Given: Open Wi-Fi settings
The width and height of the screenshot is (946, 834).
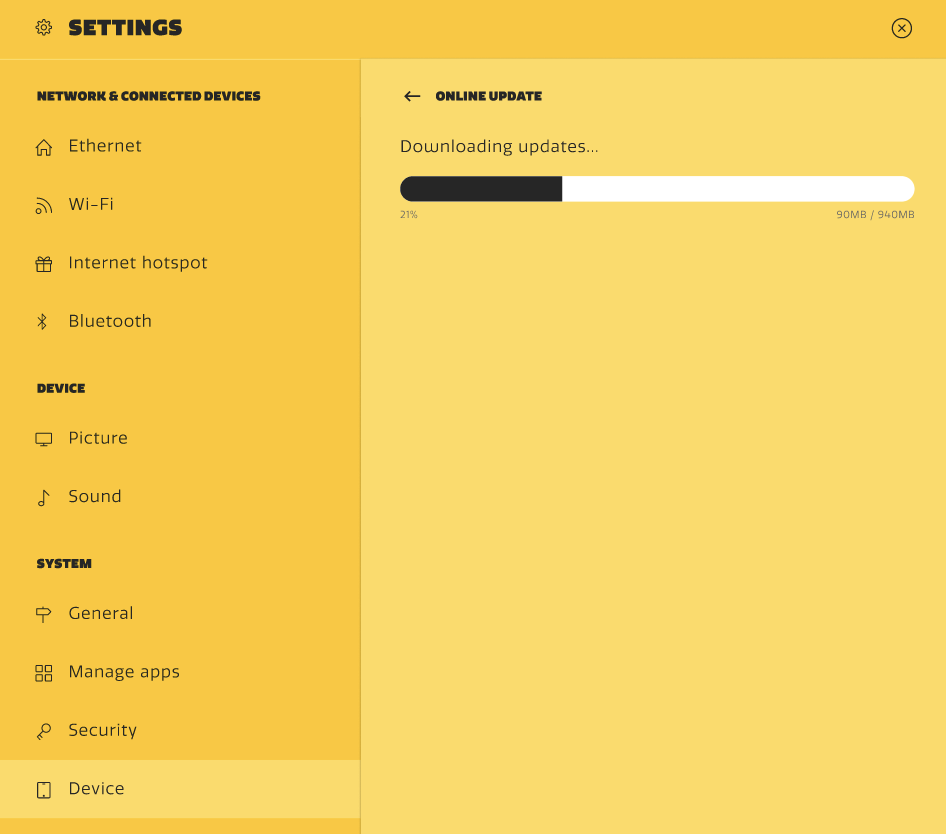Looking at the screenshot, I should pyautogui.click(x=180, y=205).
